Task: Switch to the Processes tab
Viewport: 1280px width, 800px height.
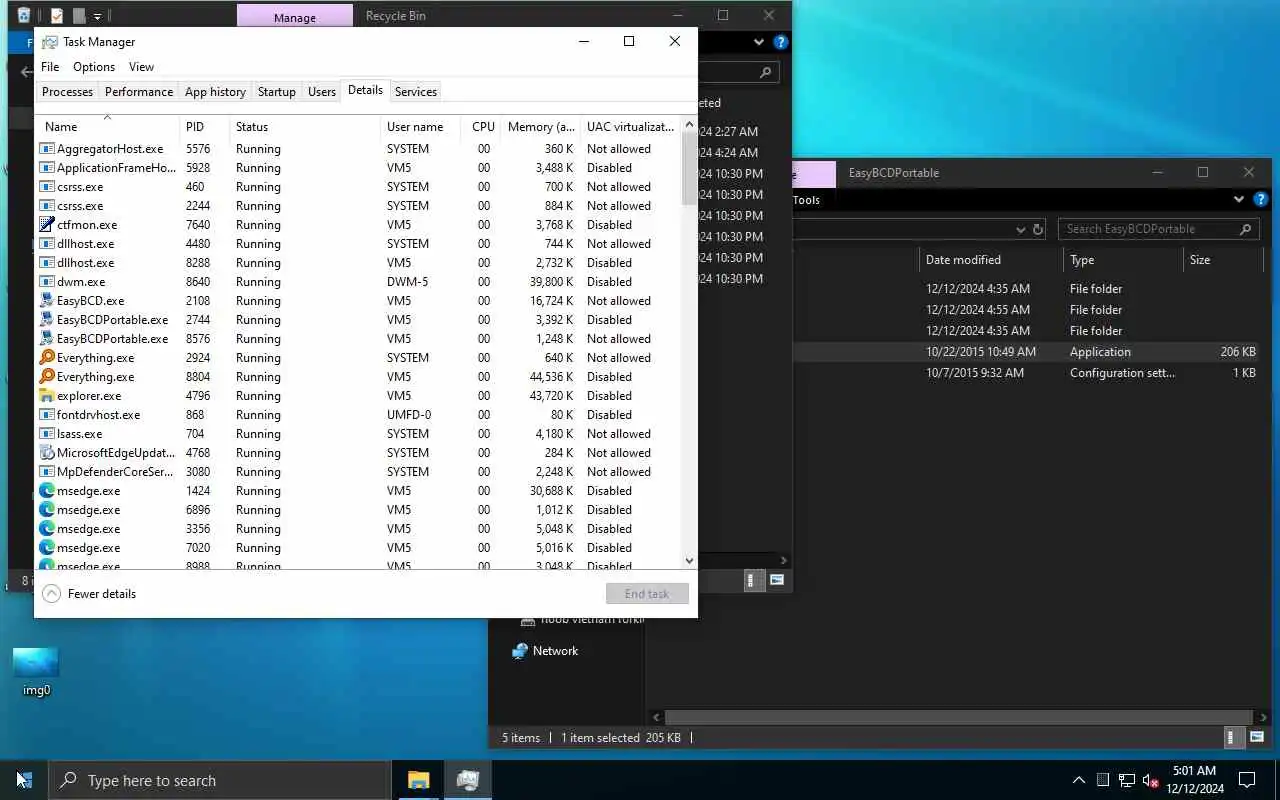Action: coord(67,92)
